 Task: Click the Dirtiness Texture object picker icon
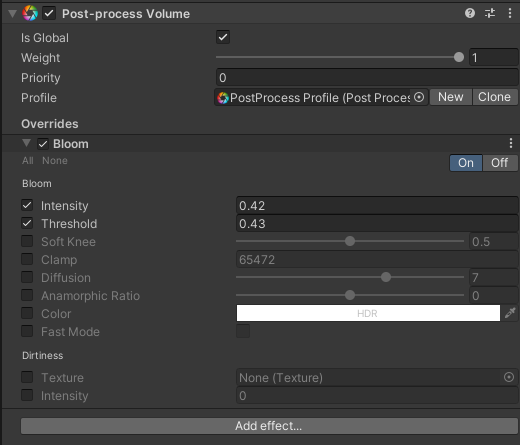coord(509,377)
